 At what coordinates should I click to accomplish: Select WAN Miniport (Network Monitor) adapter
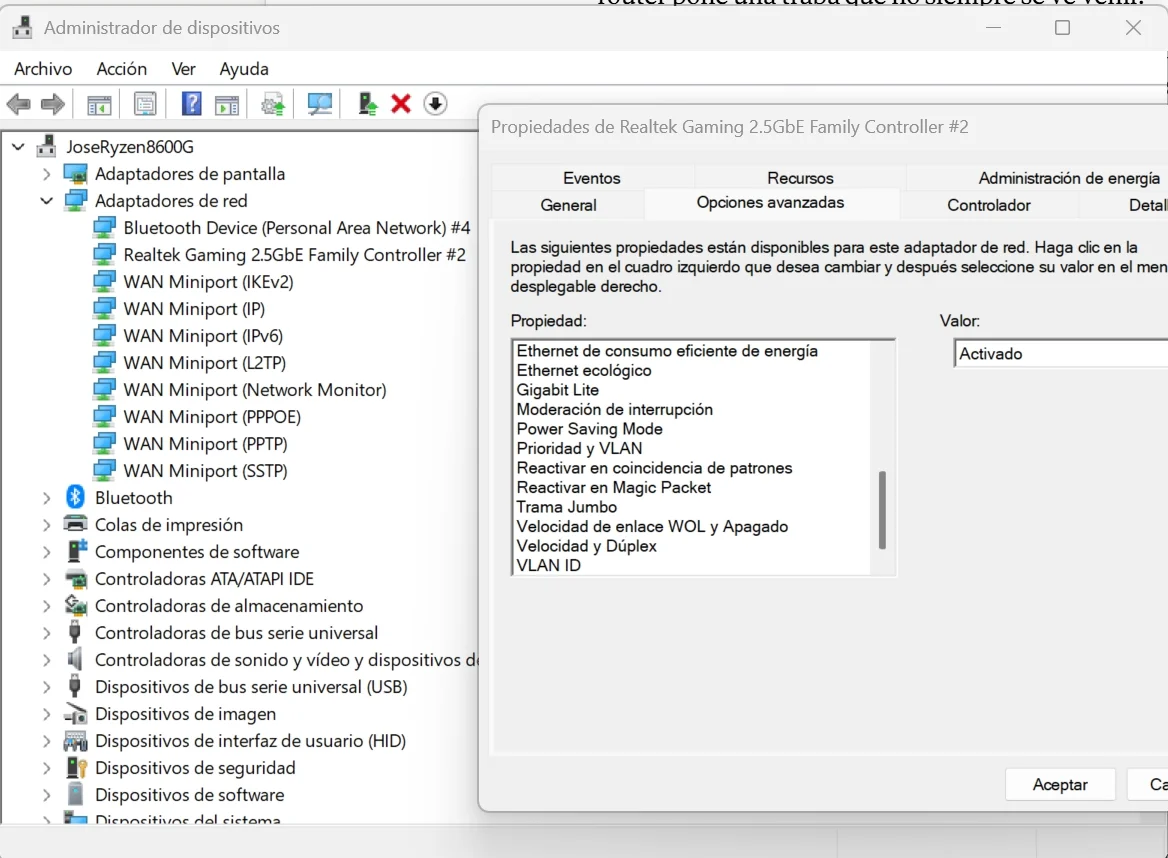point(255,390)
